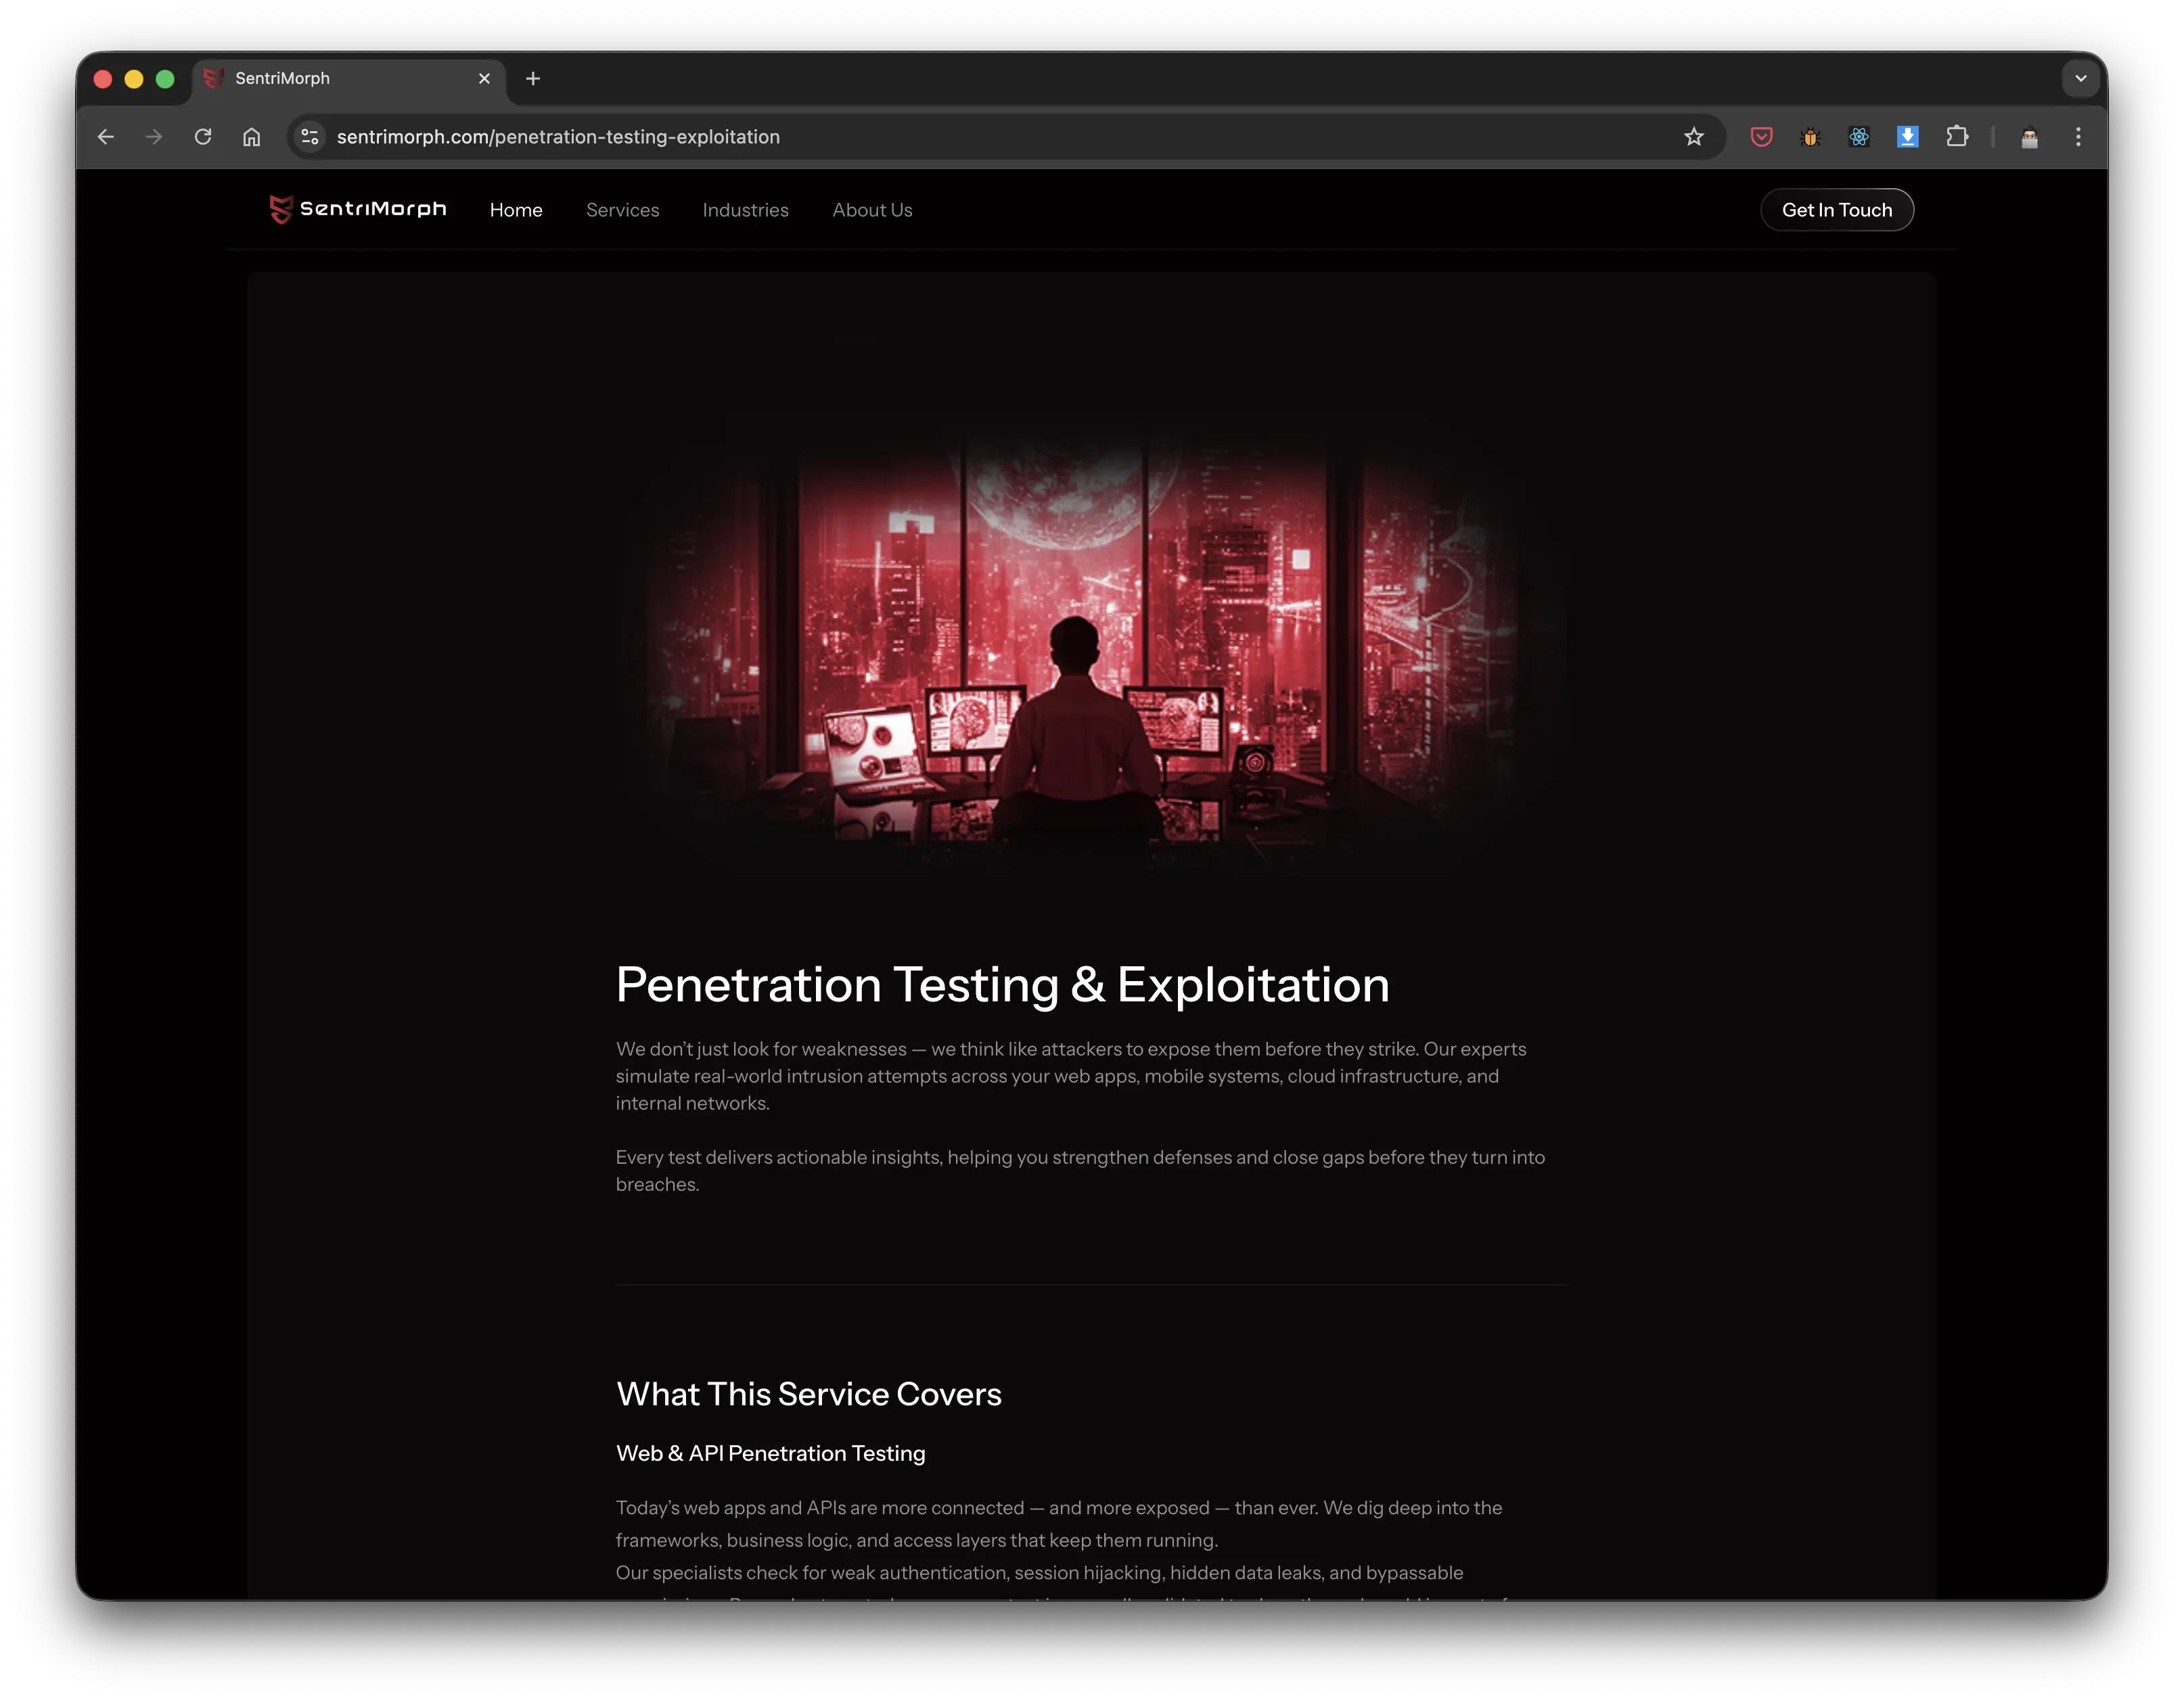Bookmark this page with the star
2184x1701 pixels.
1693,137
